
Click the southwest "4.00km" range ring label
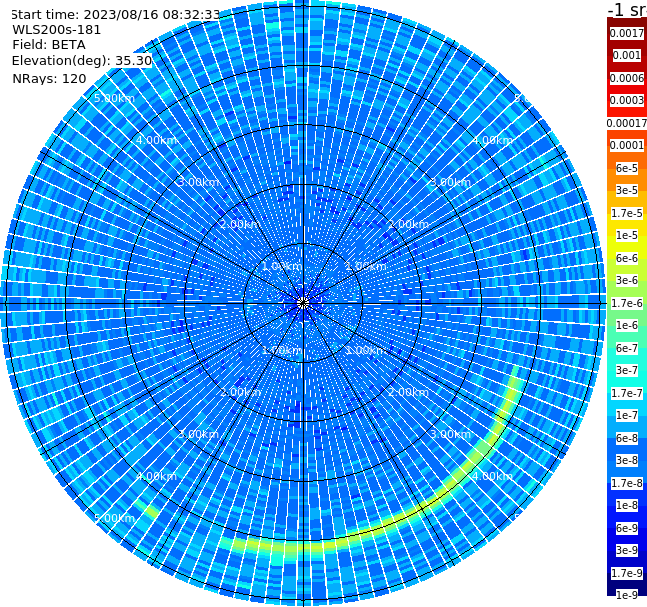click(x=156, y=476)
